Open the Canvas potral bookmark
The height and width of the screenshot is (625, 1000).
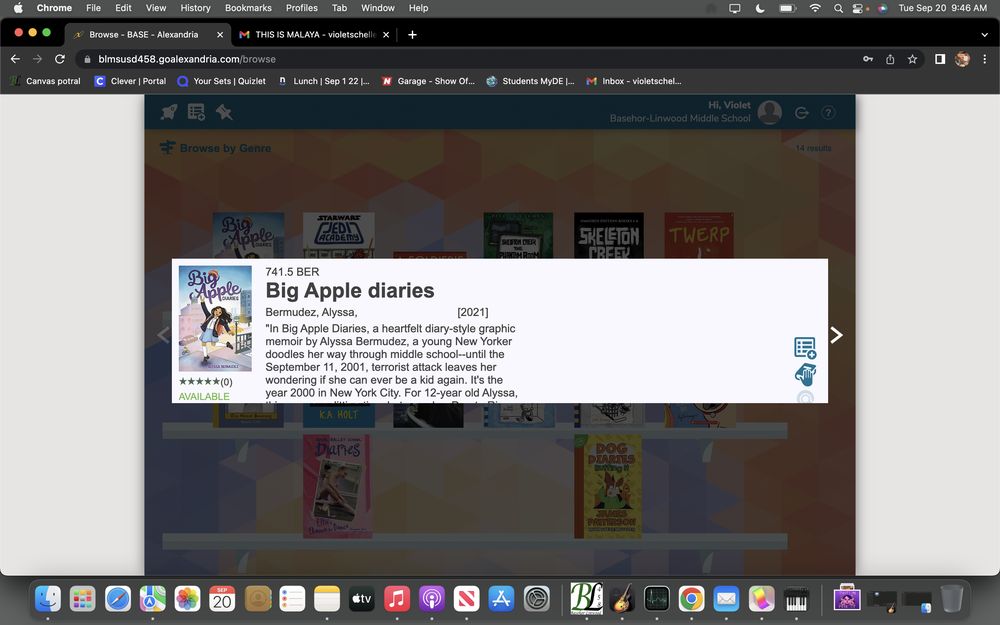click(x=45, y=81)
